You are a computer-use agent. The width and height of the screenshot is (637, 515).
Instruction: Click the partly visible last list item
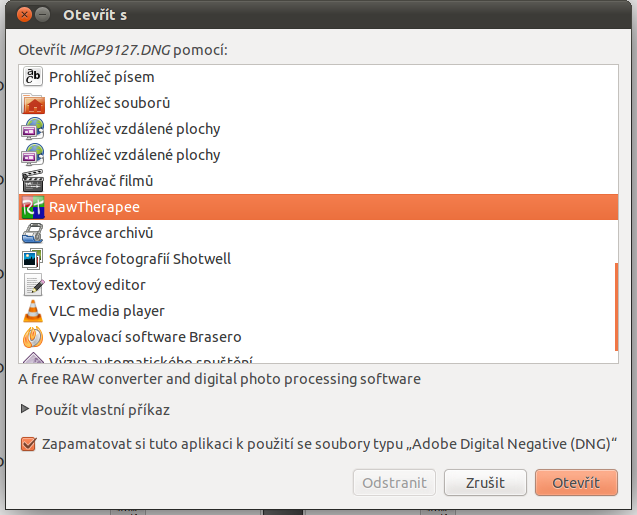(318, 357)
